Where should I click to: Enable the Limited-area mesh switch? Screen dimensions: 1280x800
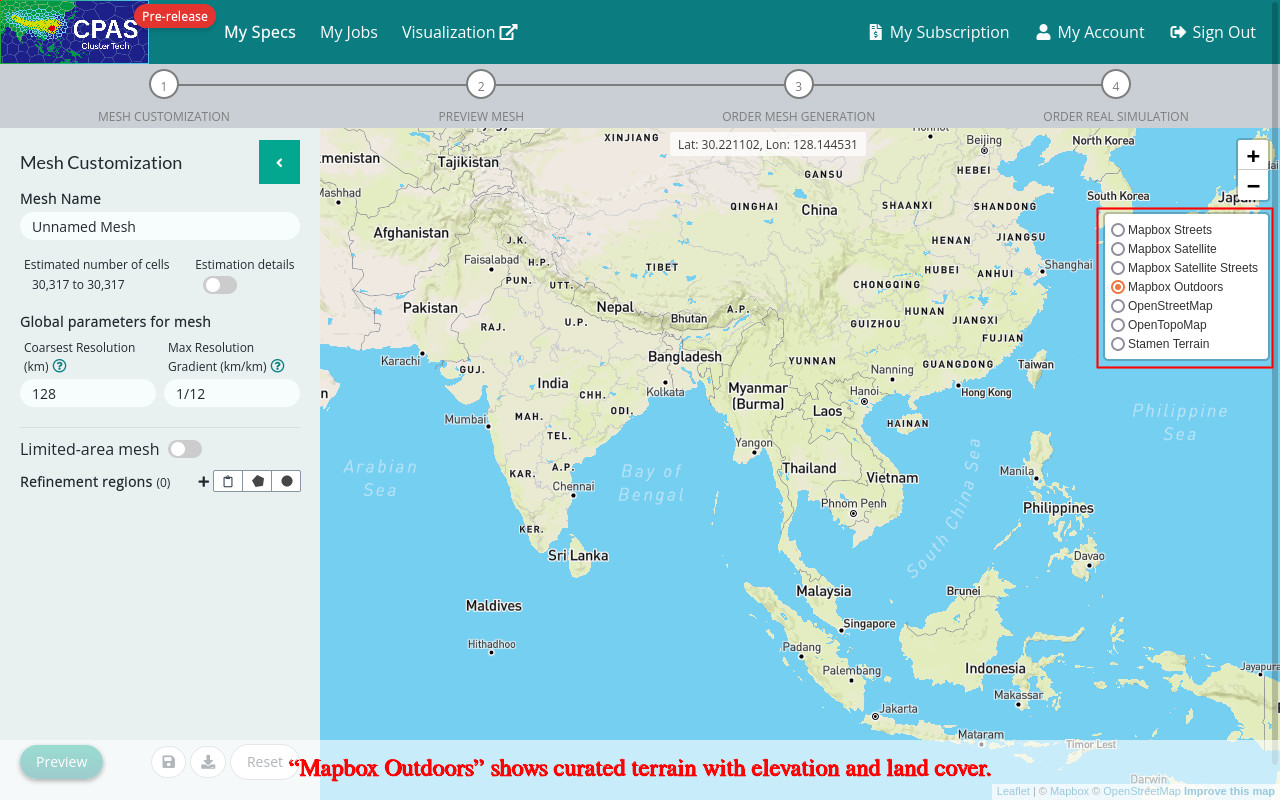185,449
